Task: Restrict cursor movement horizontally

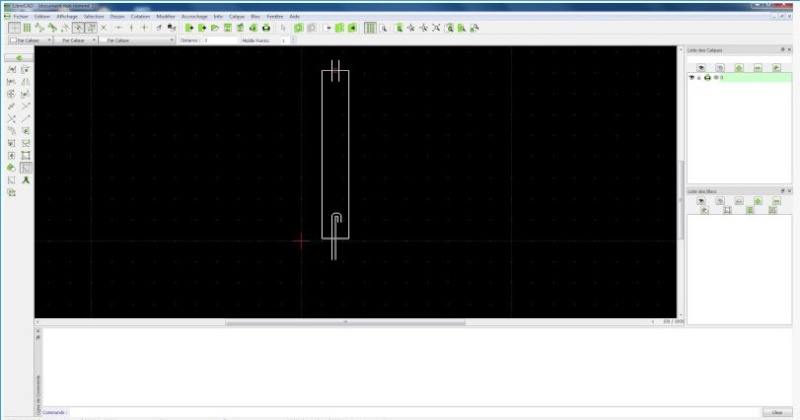Action: 118,28
